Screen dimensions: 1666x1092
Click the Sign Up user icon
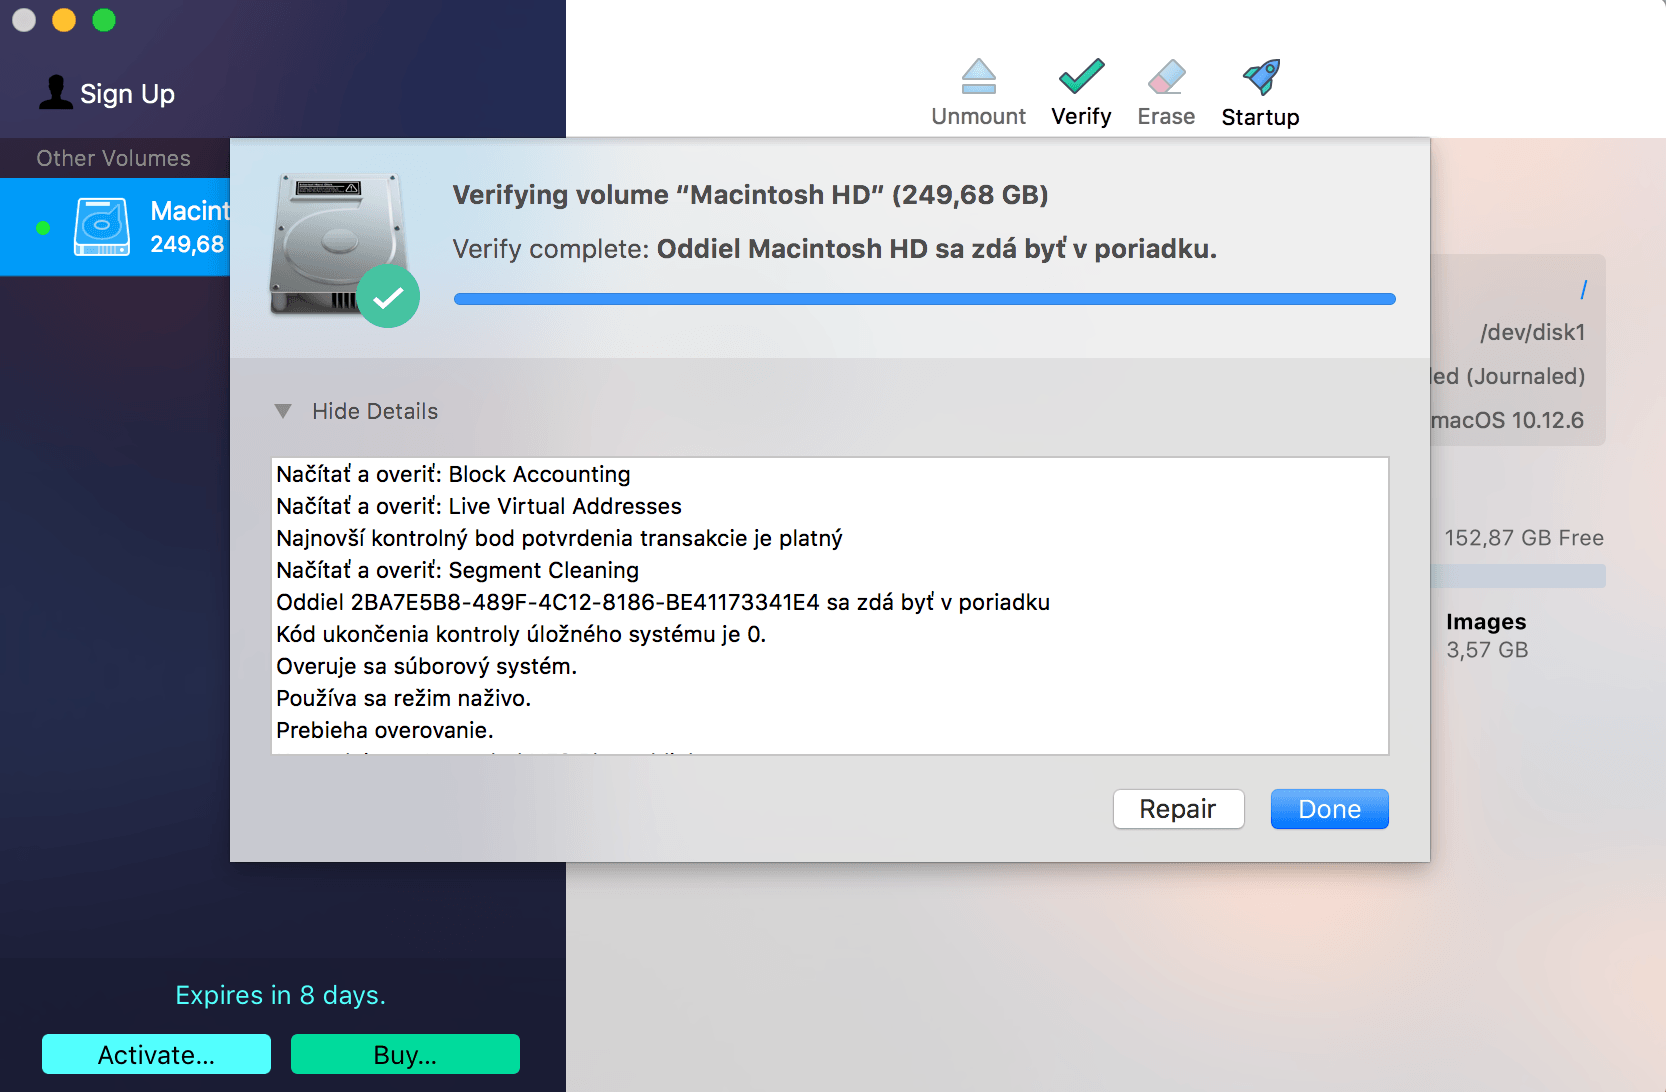56,92
